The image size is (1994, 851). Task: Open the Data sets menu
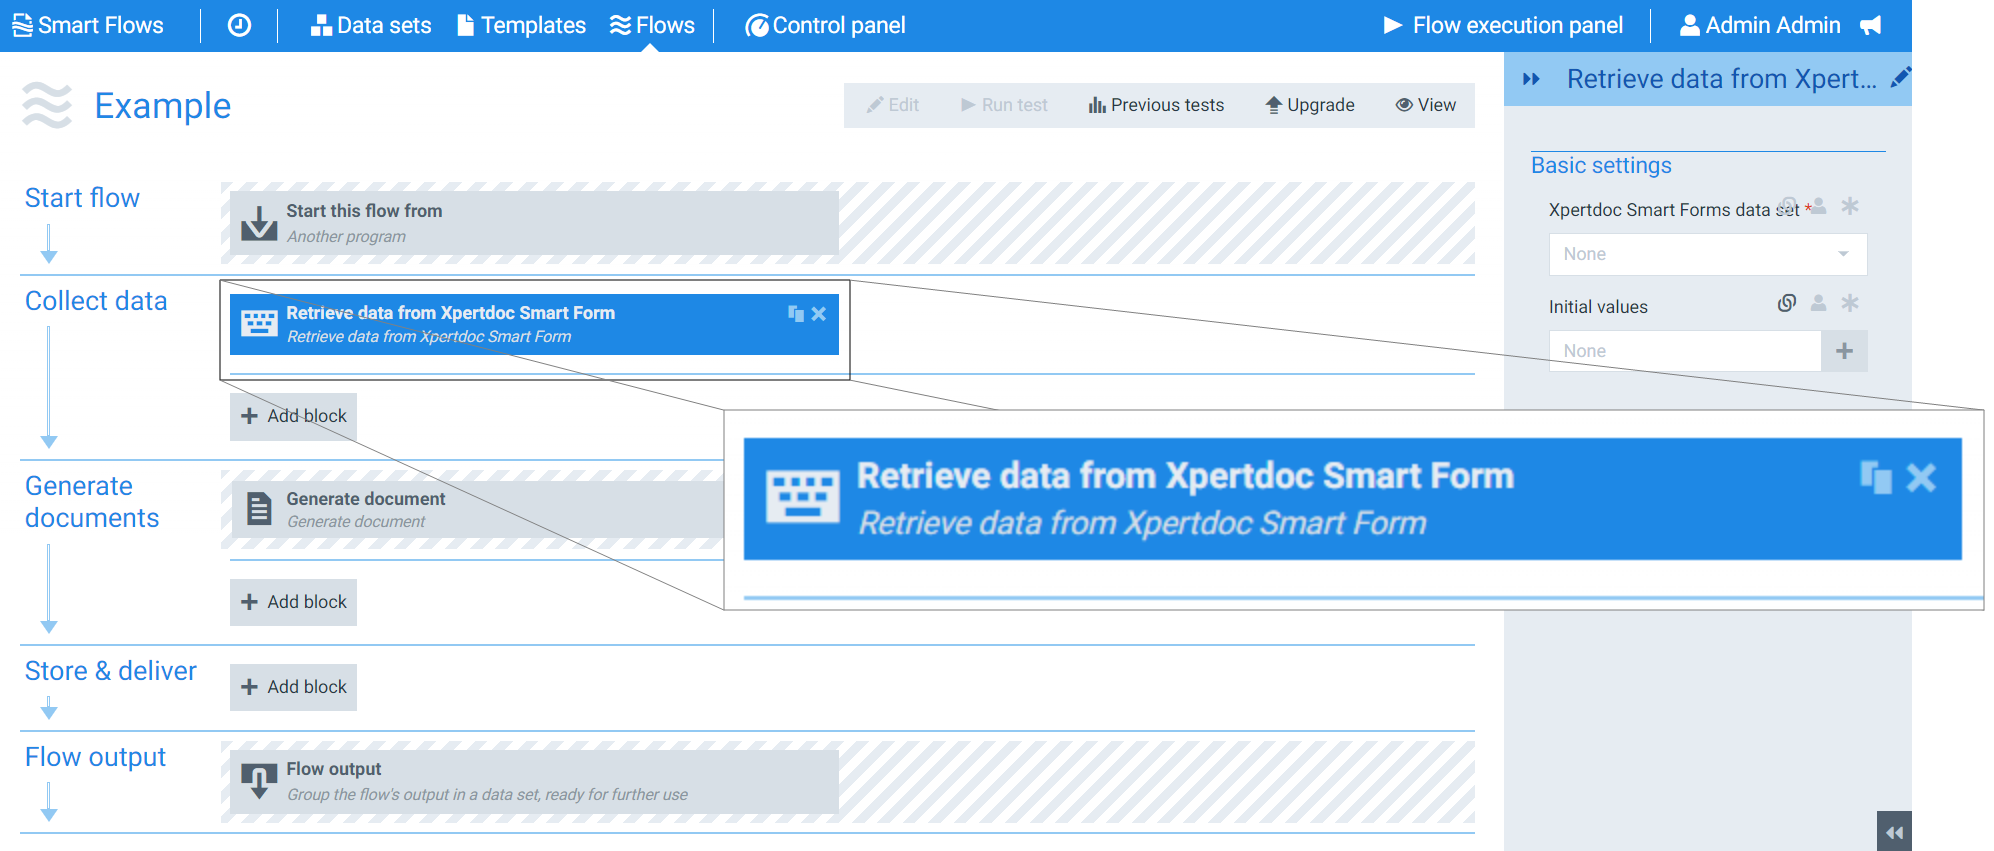[x=371, y=25]
